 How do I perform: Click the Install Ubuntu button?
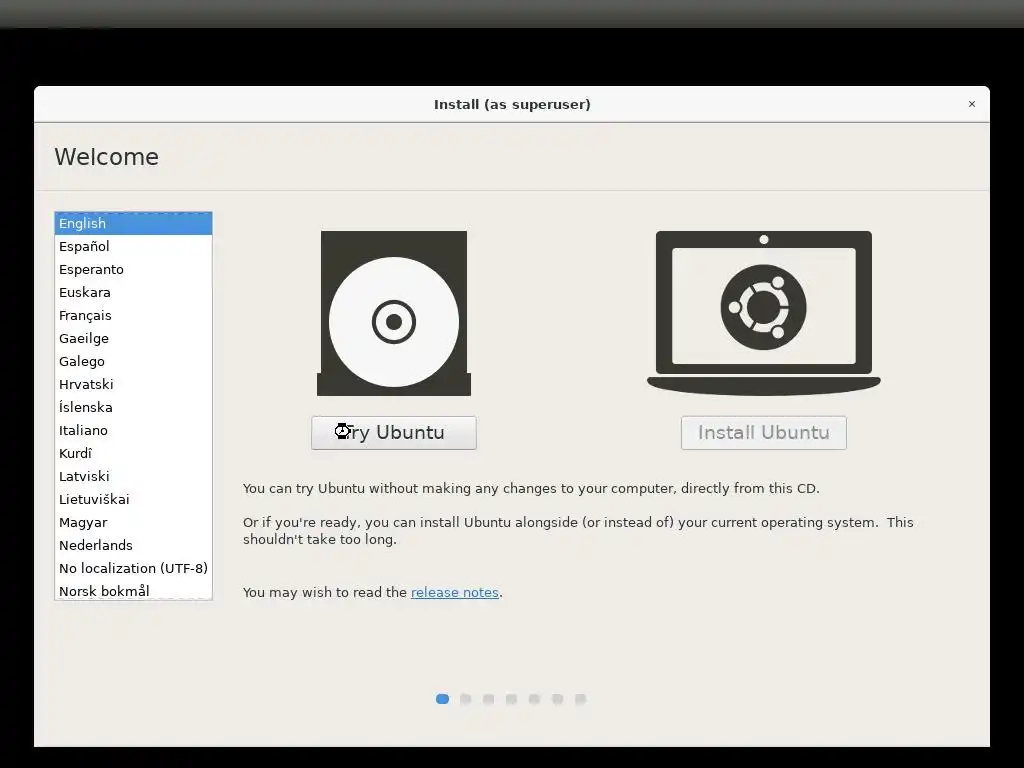[763, 433]
